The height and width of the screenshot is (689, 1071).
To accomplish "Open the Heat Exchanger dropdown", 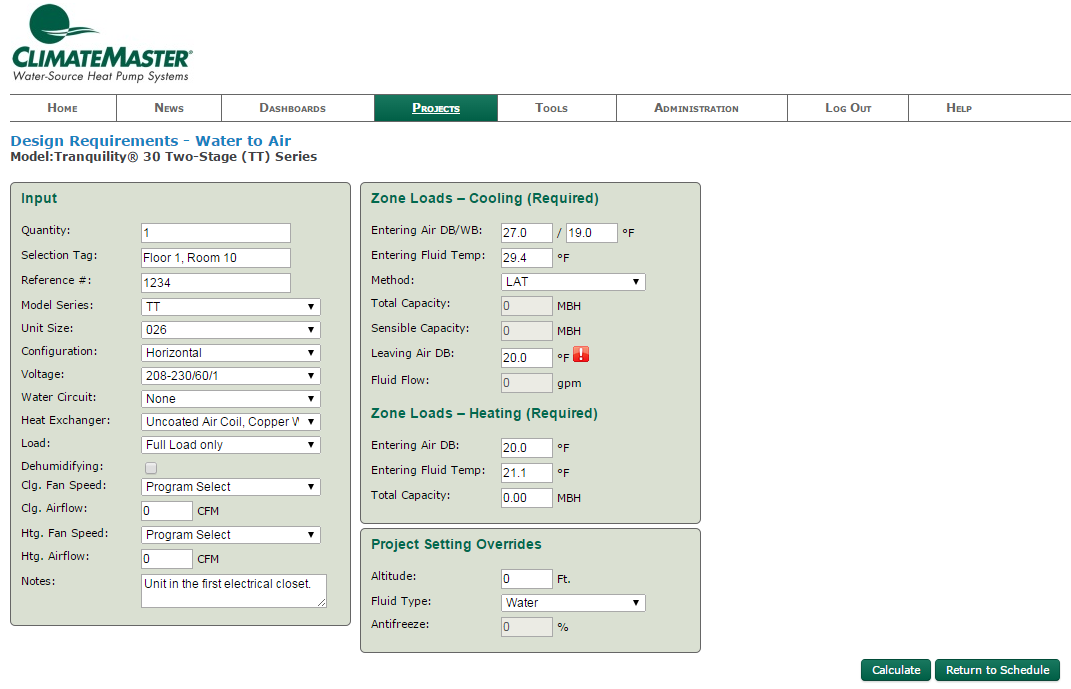I will click(231, 422).
